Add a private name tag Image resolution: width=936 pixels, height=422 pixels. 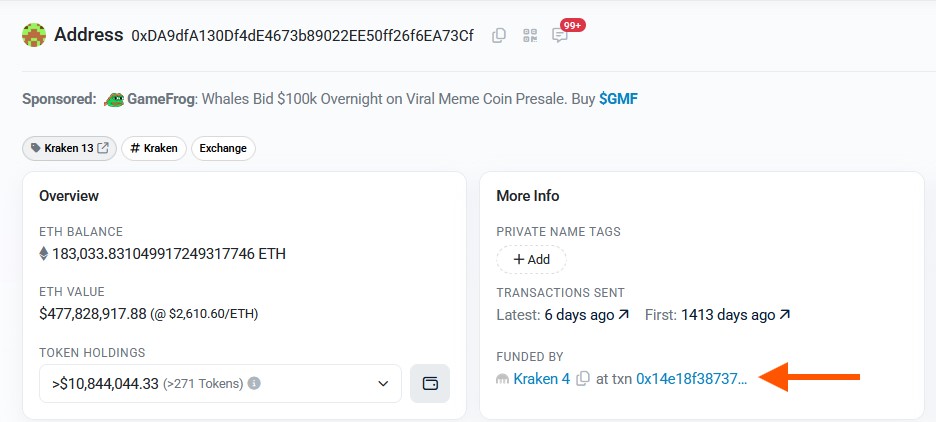click(x=531, y=259)
